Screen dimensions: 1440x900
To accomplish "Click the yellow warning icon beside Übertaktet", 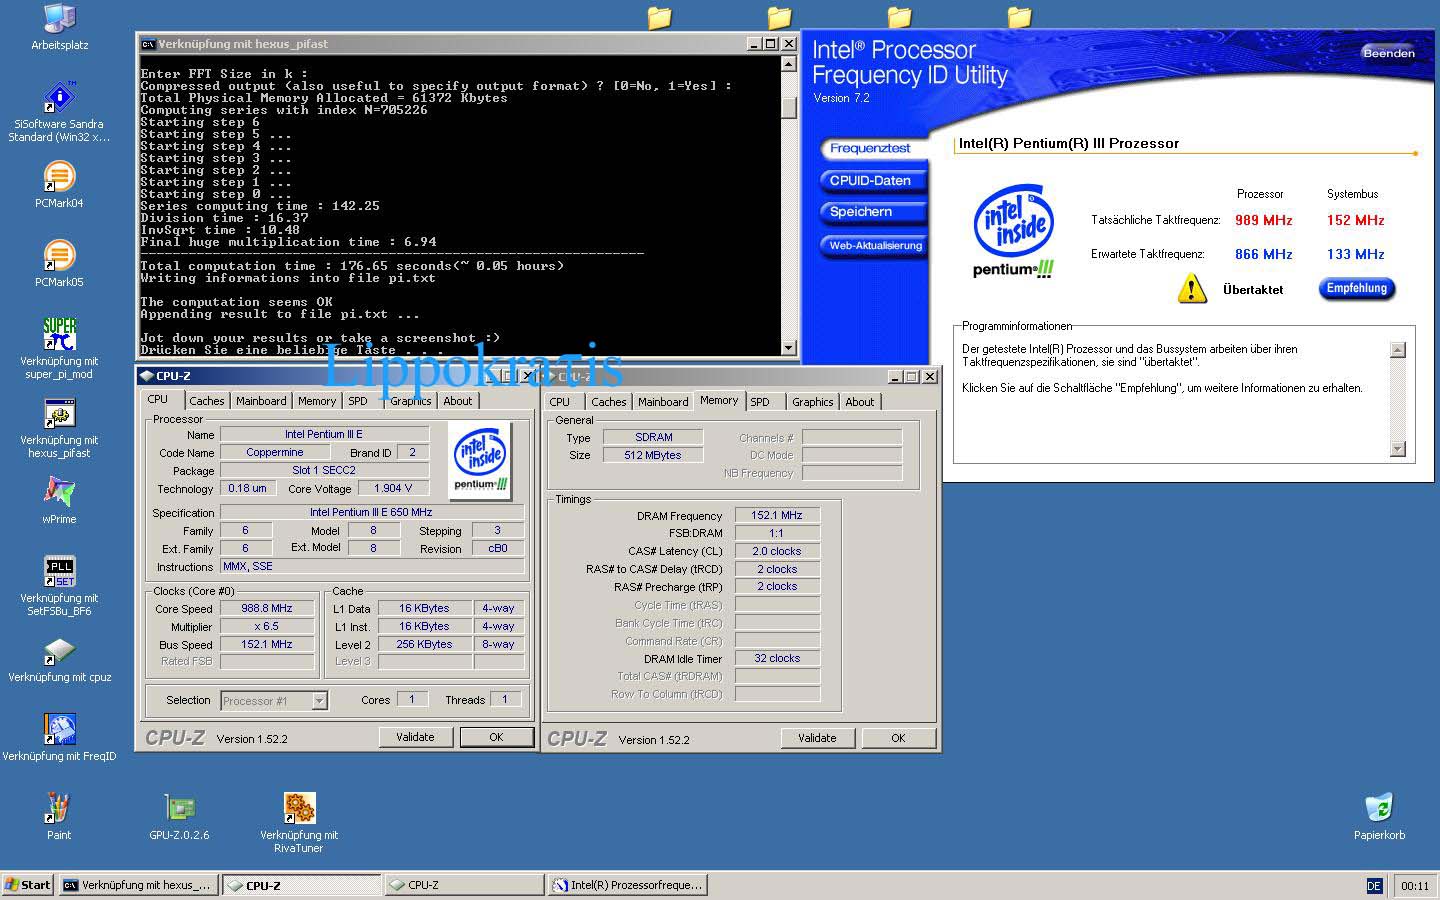I will point(1192,288).
